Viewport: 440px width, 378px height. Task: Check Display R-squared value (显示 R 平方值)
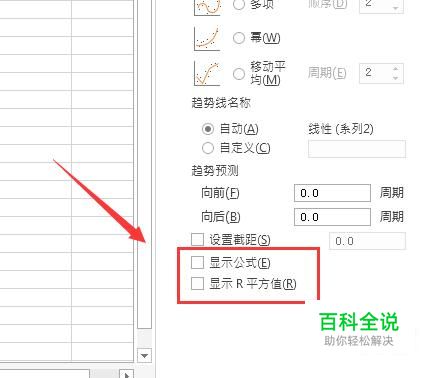[197, 284]
